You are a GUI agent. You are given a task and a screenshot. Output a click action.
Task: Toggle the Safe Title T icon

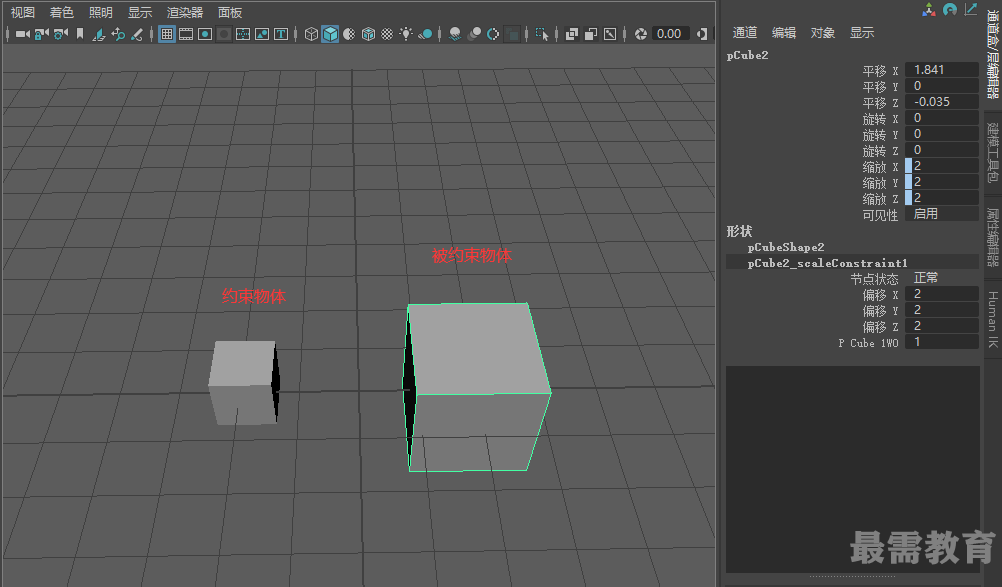pos(281,34)
